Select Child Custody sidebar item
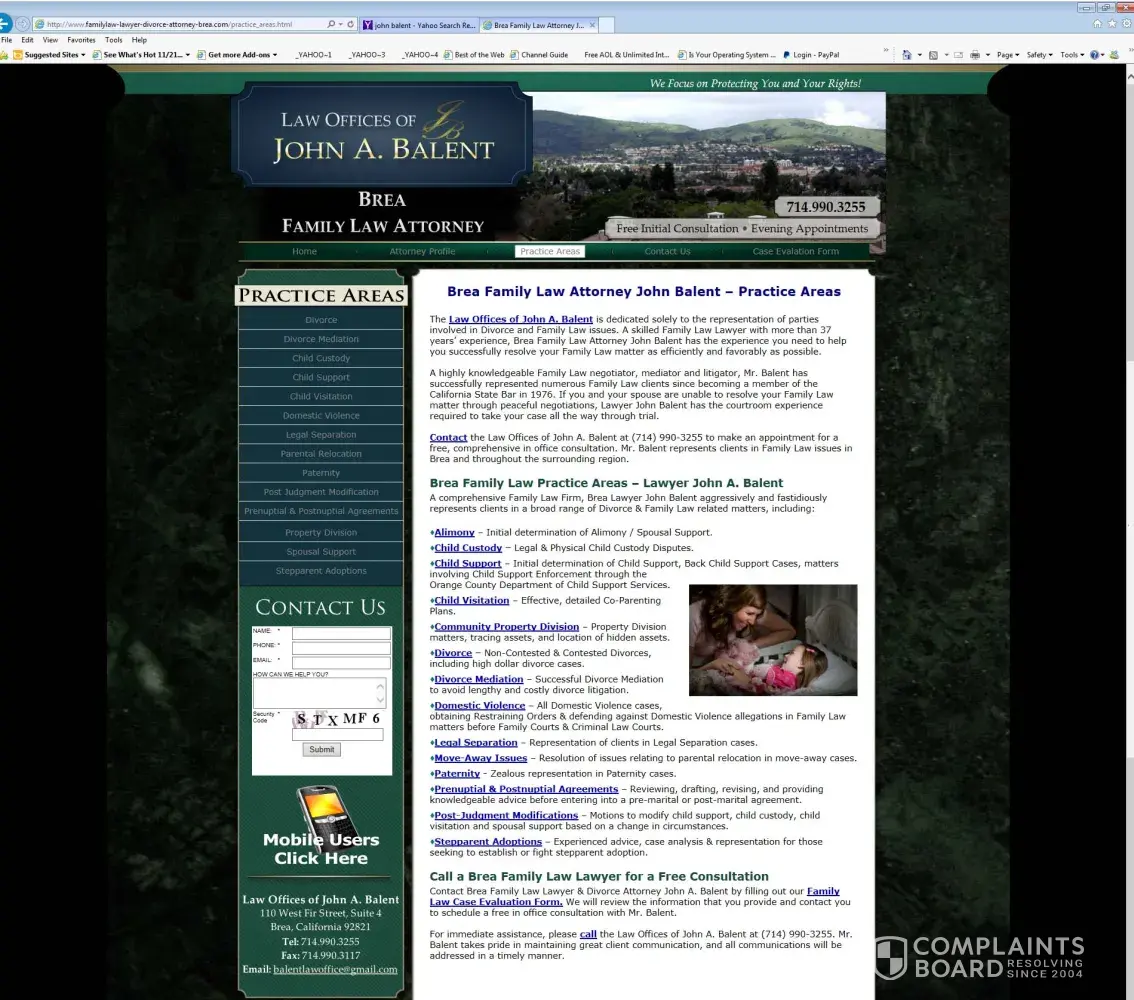This screenshot has width=1134, height=1000. [321, 358]
